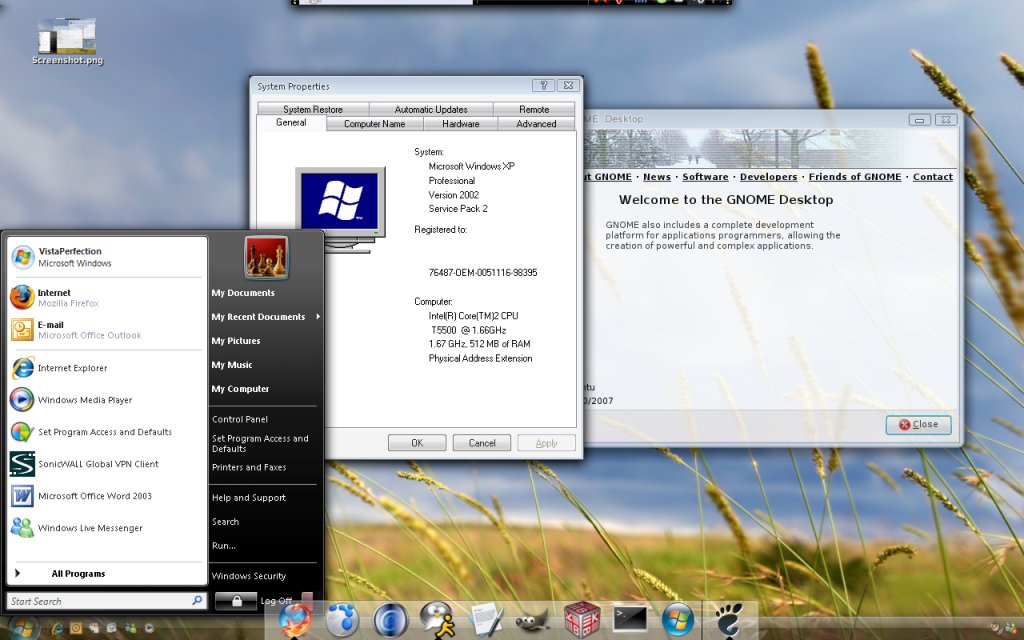Click the Close button in GNOME Desktop window
This screenshot has width=1024, height=640.
point(918,424)
